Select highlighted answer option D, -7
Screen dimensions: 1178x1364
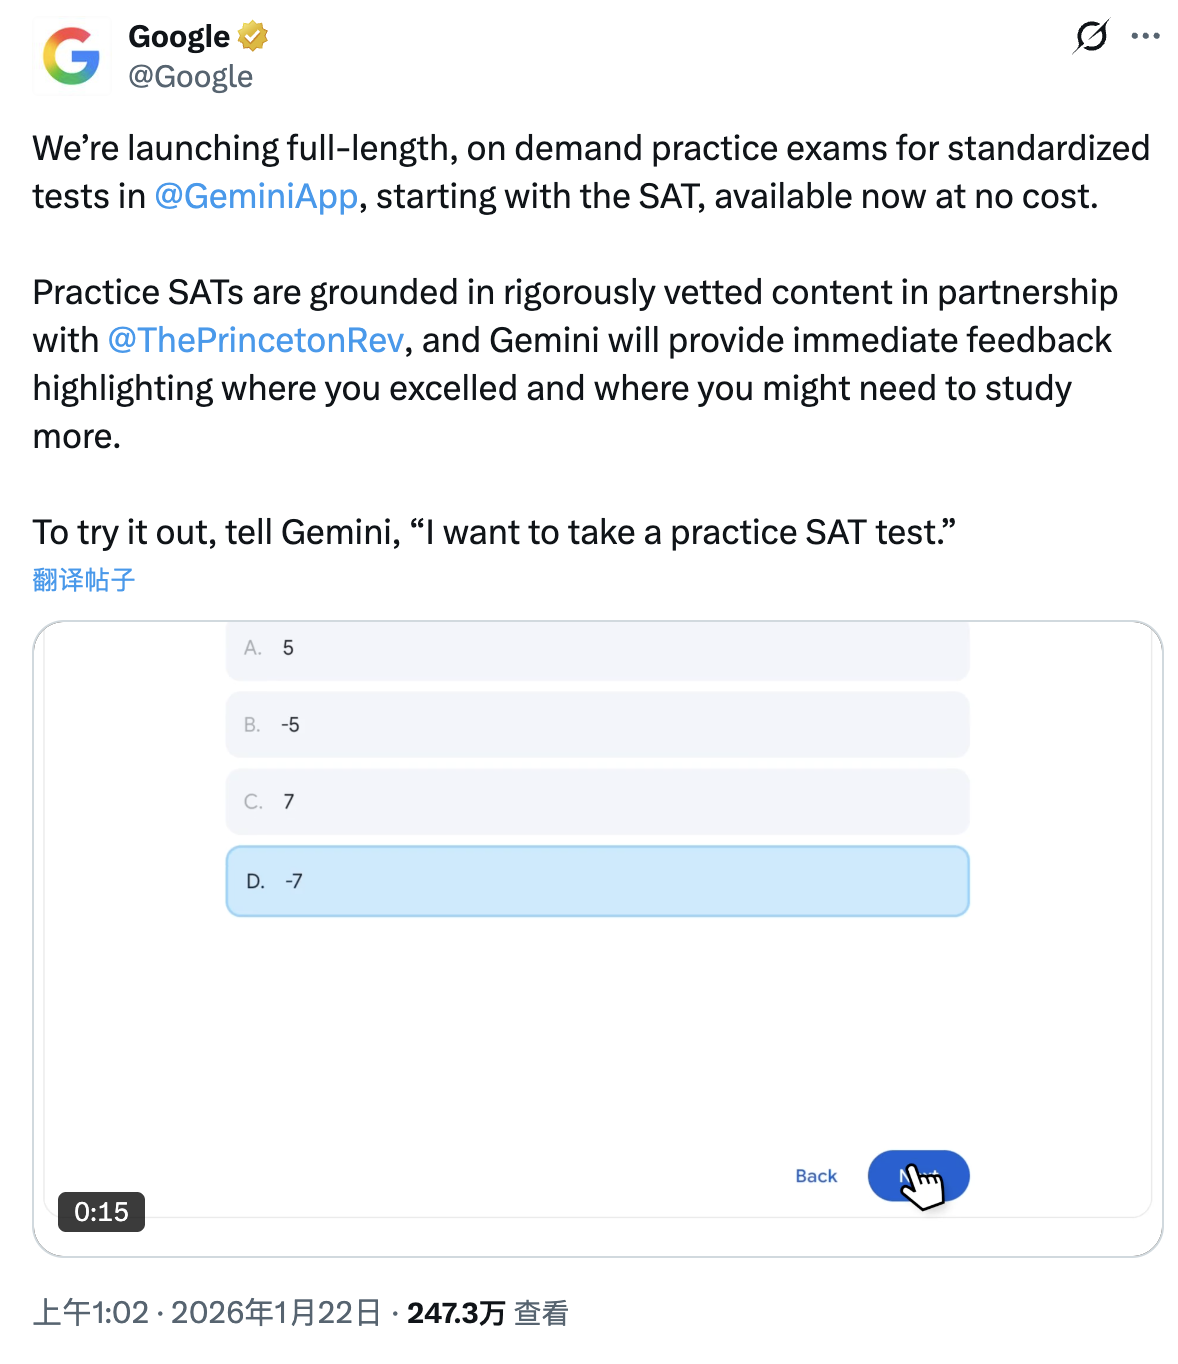[597, 881]
